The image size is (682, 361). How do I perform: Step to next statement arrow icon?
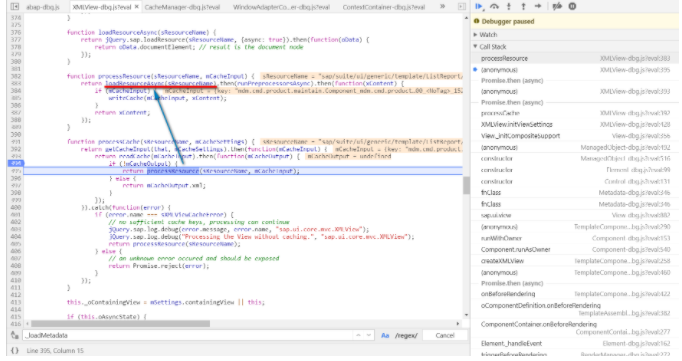point(538,6)
